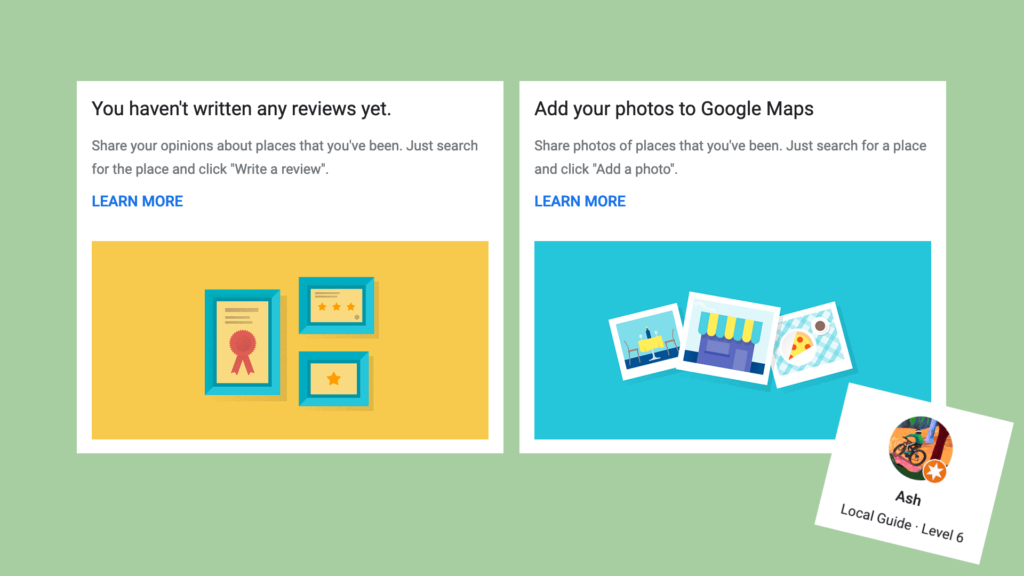Click the "Share your opinions about places" description
1024x576 pixels.
pos(285,157)
